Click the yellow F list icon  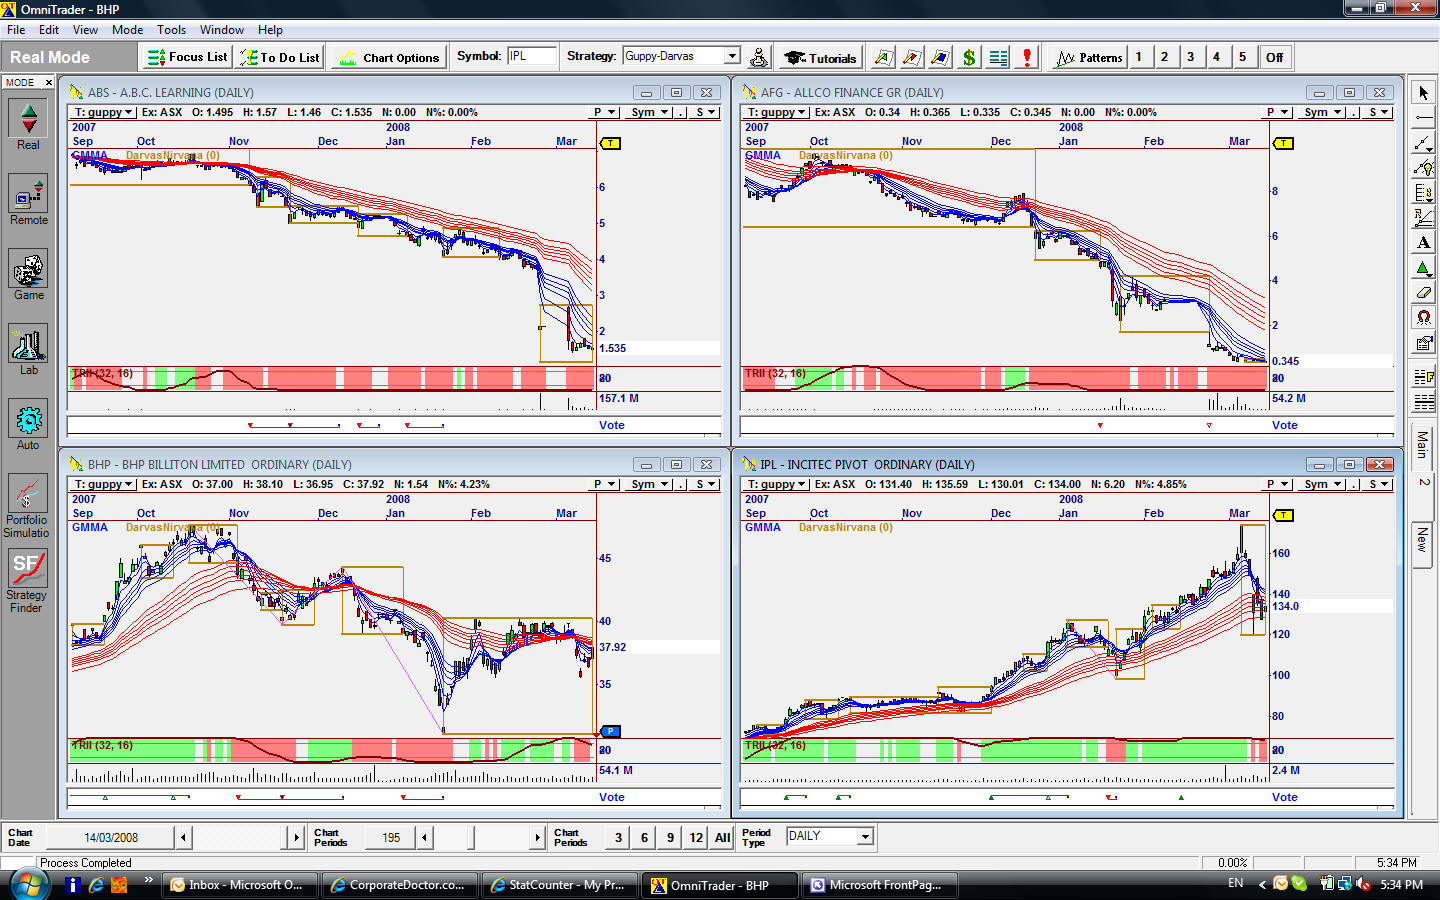pos(1423,377)
